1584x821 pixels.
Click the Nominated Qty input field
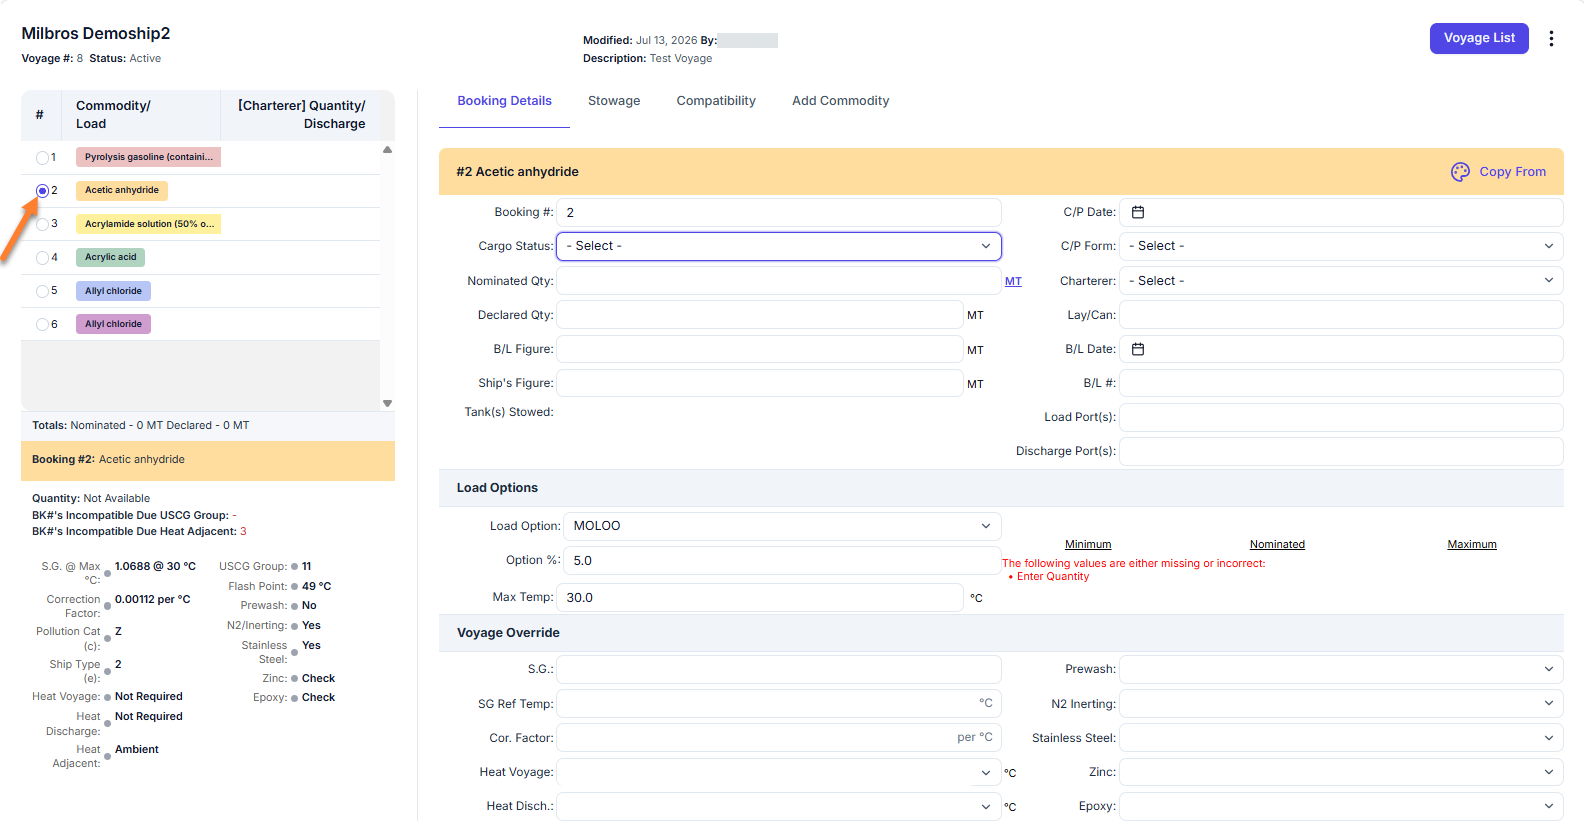[x=779, y=281]
